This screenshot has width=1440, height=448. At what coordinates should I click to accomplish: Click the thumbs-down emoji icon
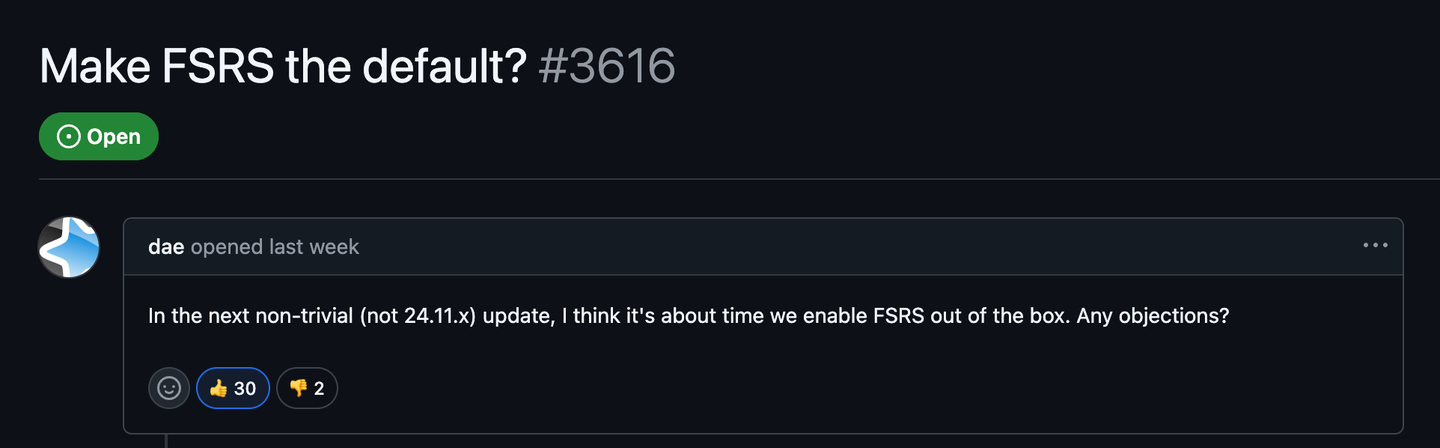coord(297,388)
